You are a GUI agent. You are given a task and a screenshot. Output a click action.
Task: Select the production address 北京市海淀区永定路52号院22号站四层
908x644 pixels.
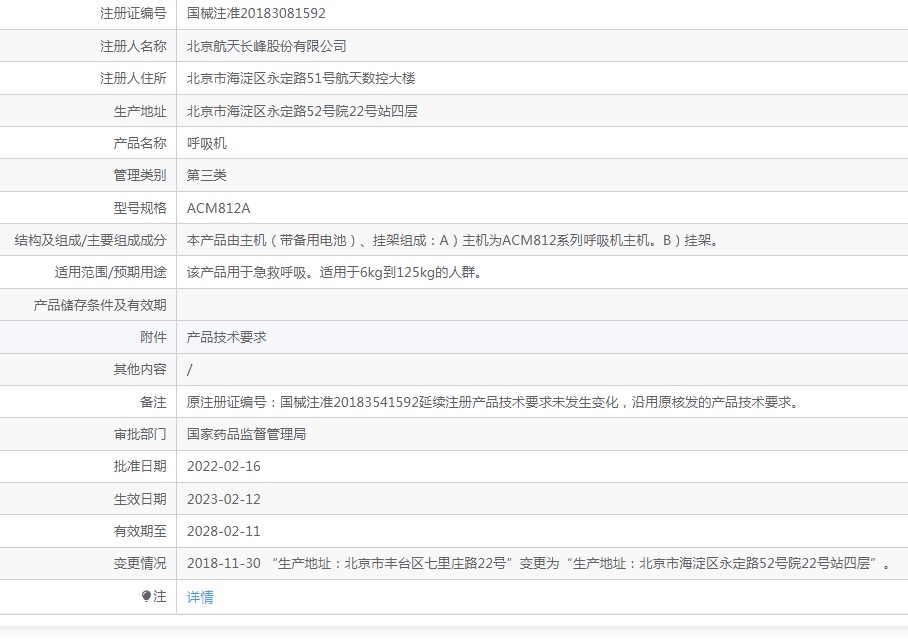point(302,111)
